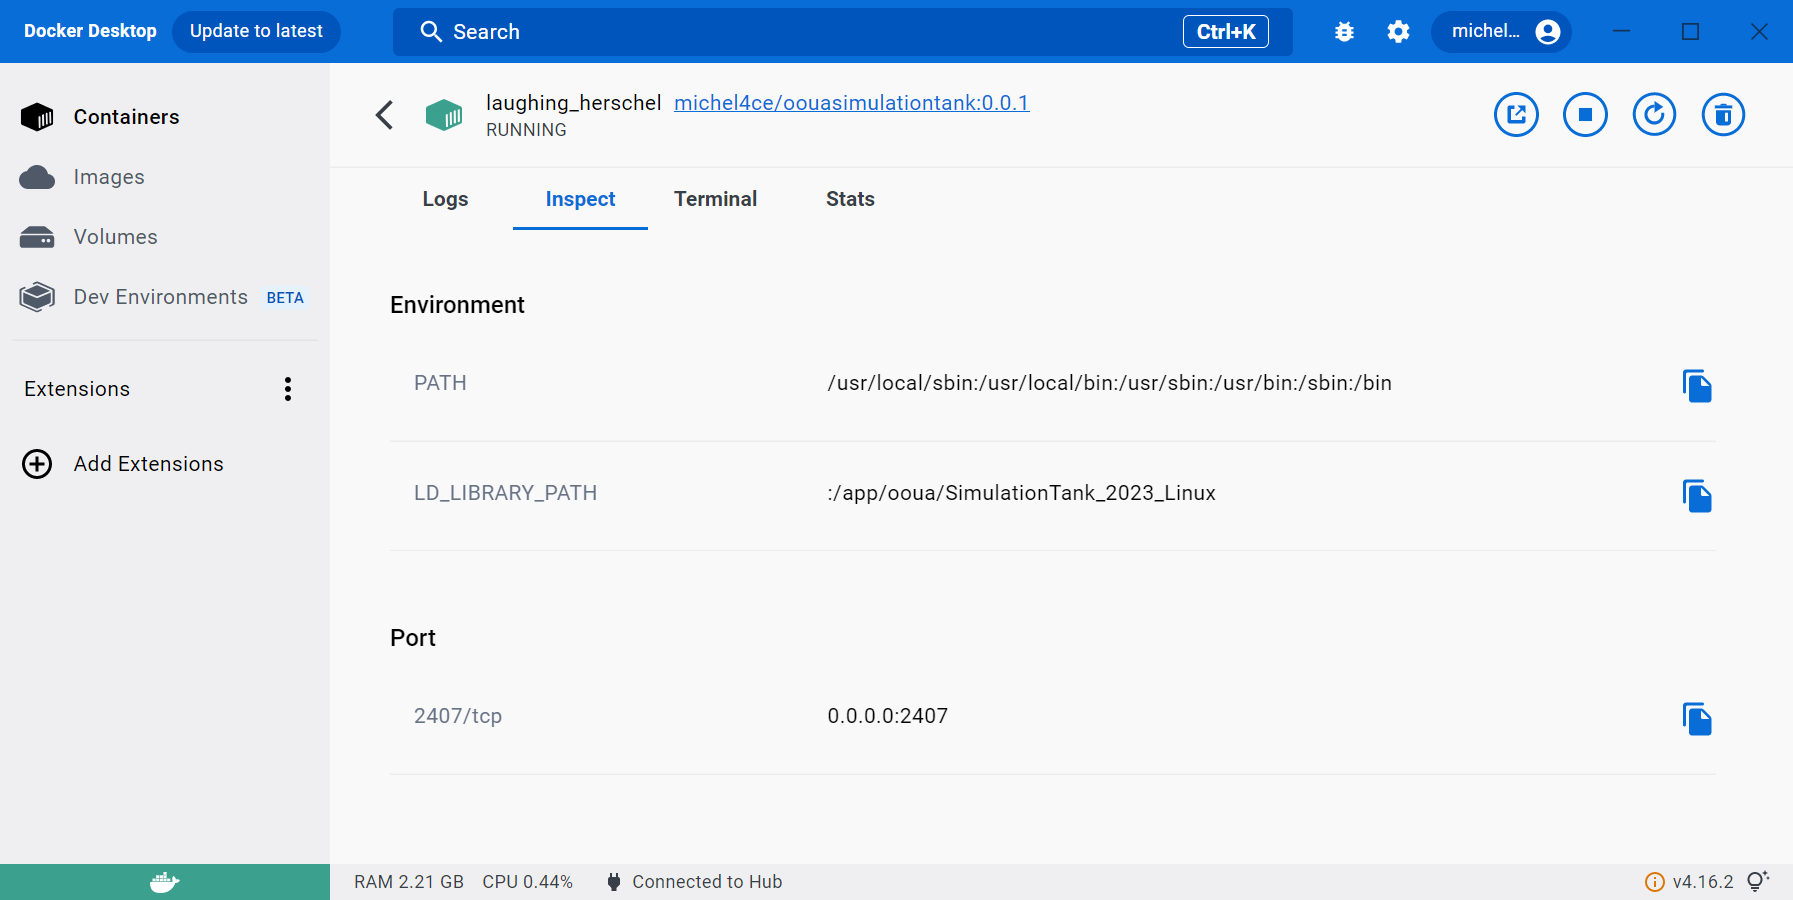Image resolution: width=1793 pixels, height=900 pixels.
Task: Open Docker settings gear
Action: coord(1398,32)
